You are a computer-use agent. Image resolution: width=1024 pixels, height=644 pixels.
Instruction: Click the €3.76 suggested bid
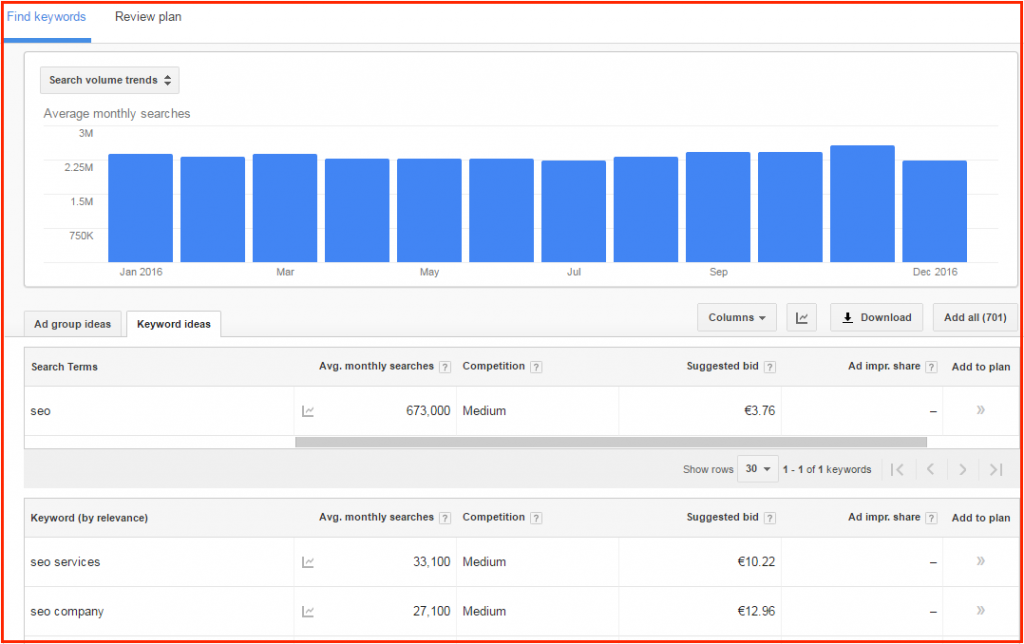760,411
